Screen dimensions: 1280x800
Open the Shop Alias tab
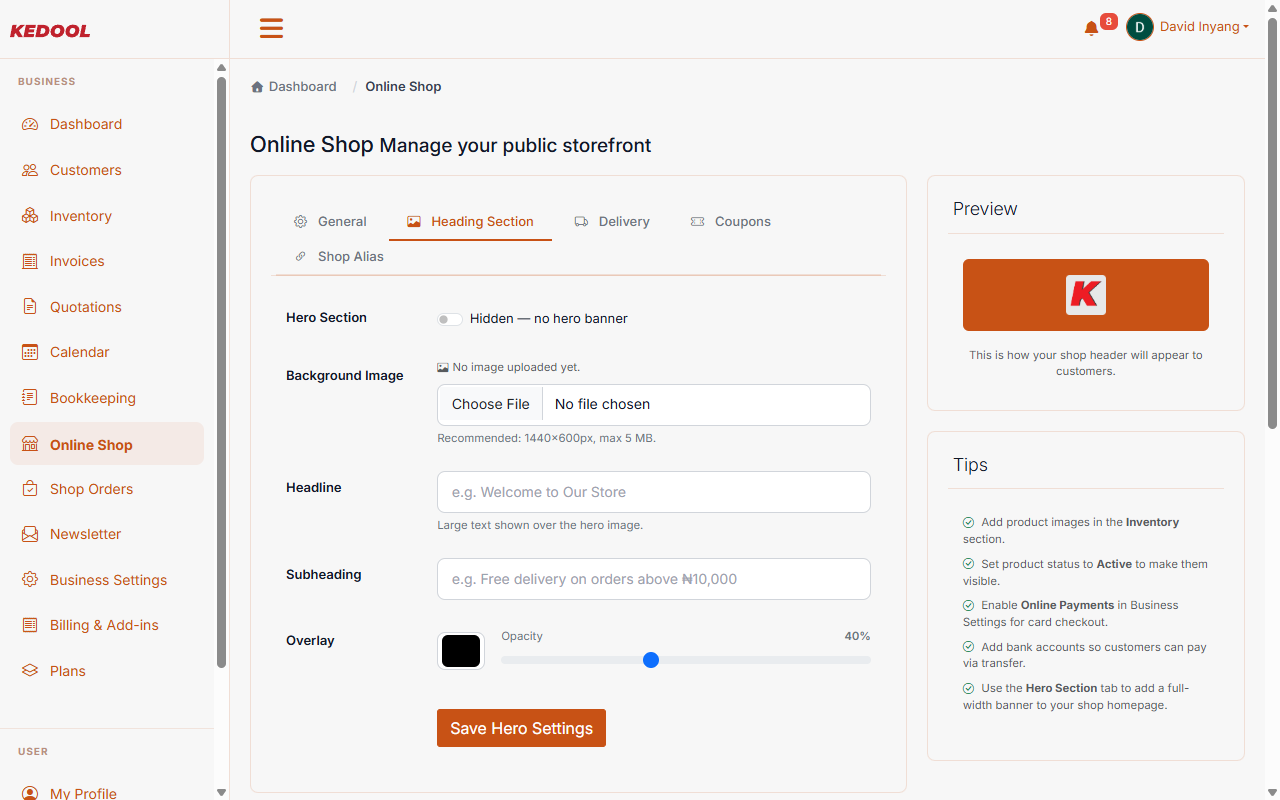point(339,257)
